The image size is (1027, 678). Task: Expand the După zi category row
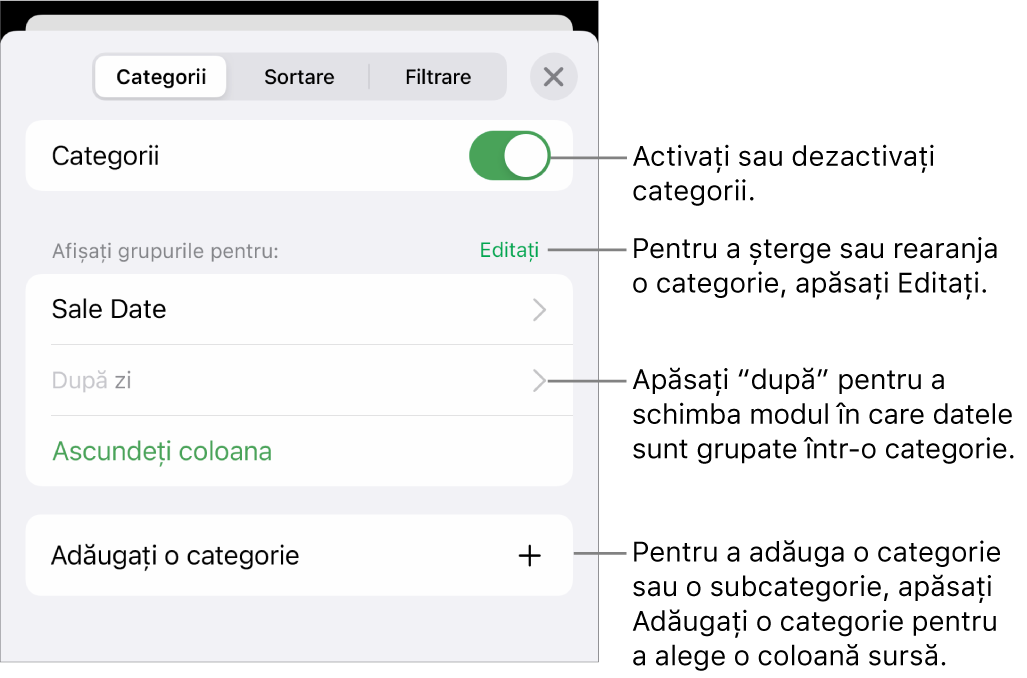[x=300, y=380]
